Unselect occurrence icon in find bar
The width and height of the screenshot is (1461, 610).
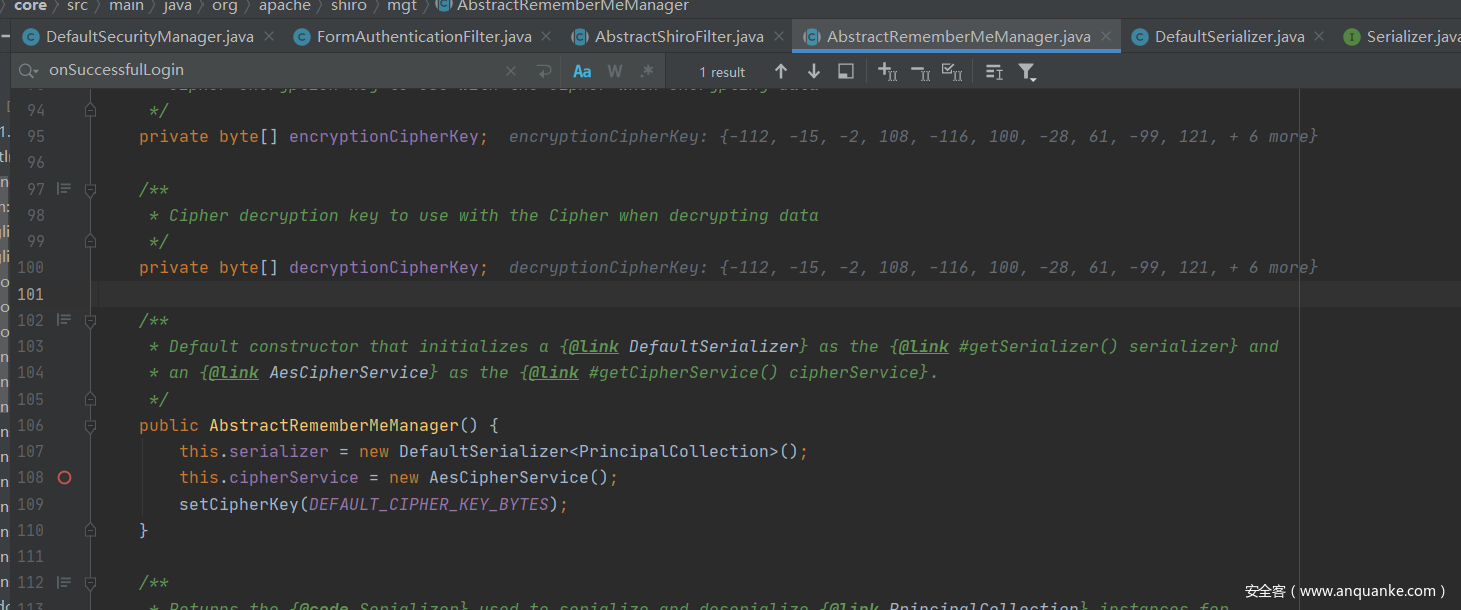coord(920,71)
